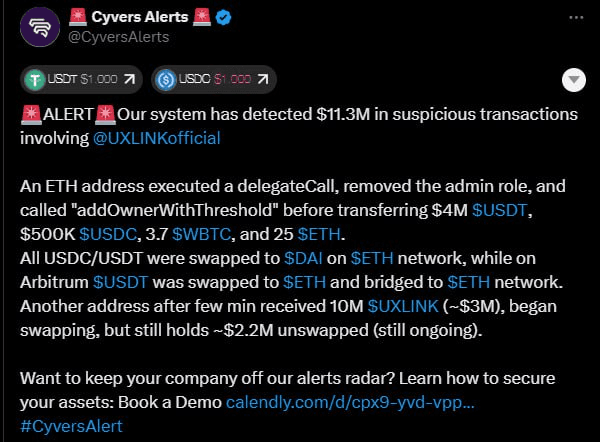Select the USDT $1.000 price chip
This screenshot has width=600, height=442.
click(x=81, y=80)
